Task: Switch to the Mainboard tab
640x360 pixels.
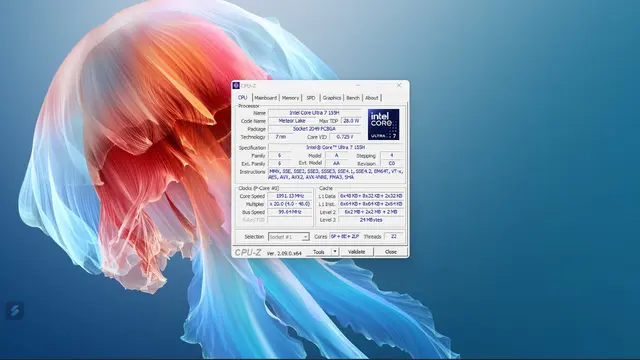Action: click(266, 98)
